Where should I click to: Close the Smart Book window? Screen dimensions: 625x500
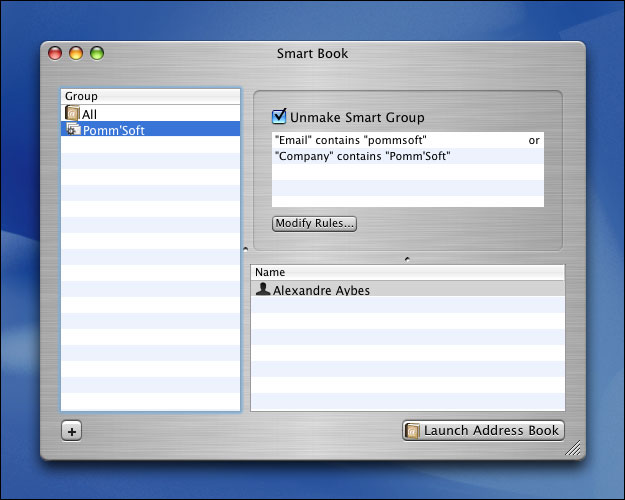point(55,53)
